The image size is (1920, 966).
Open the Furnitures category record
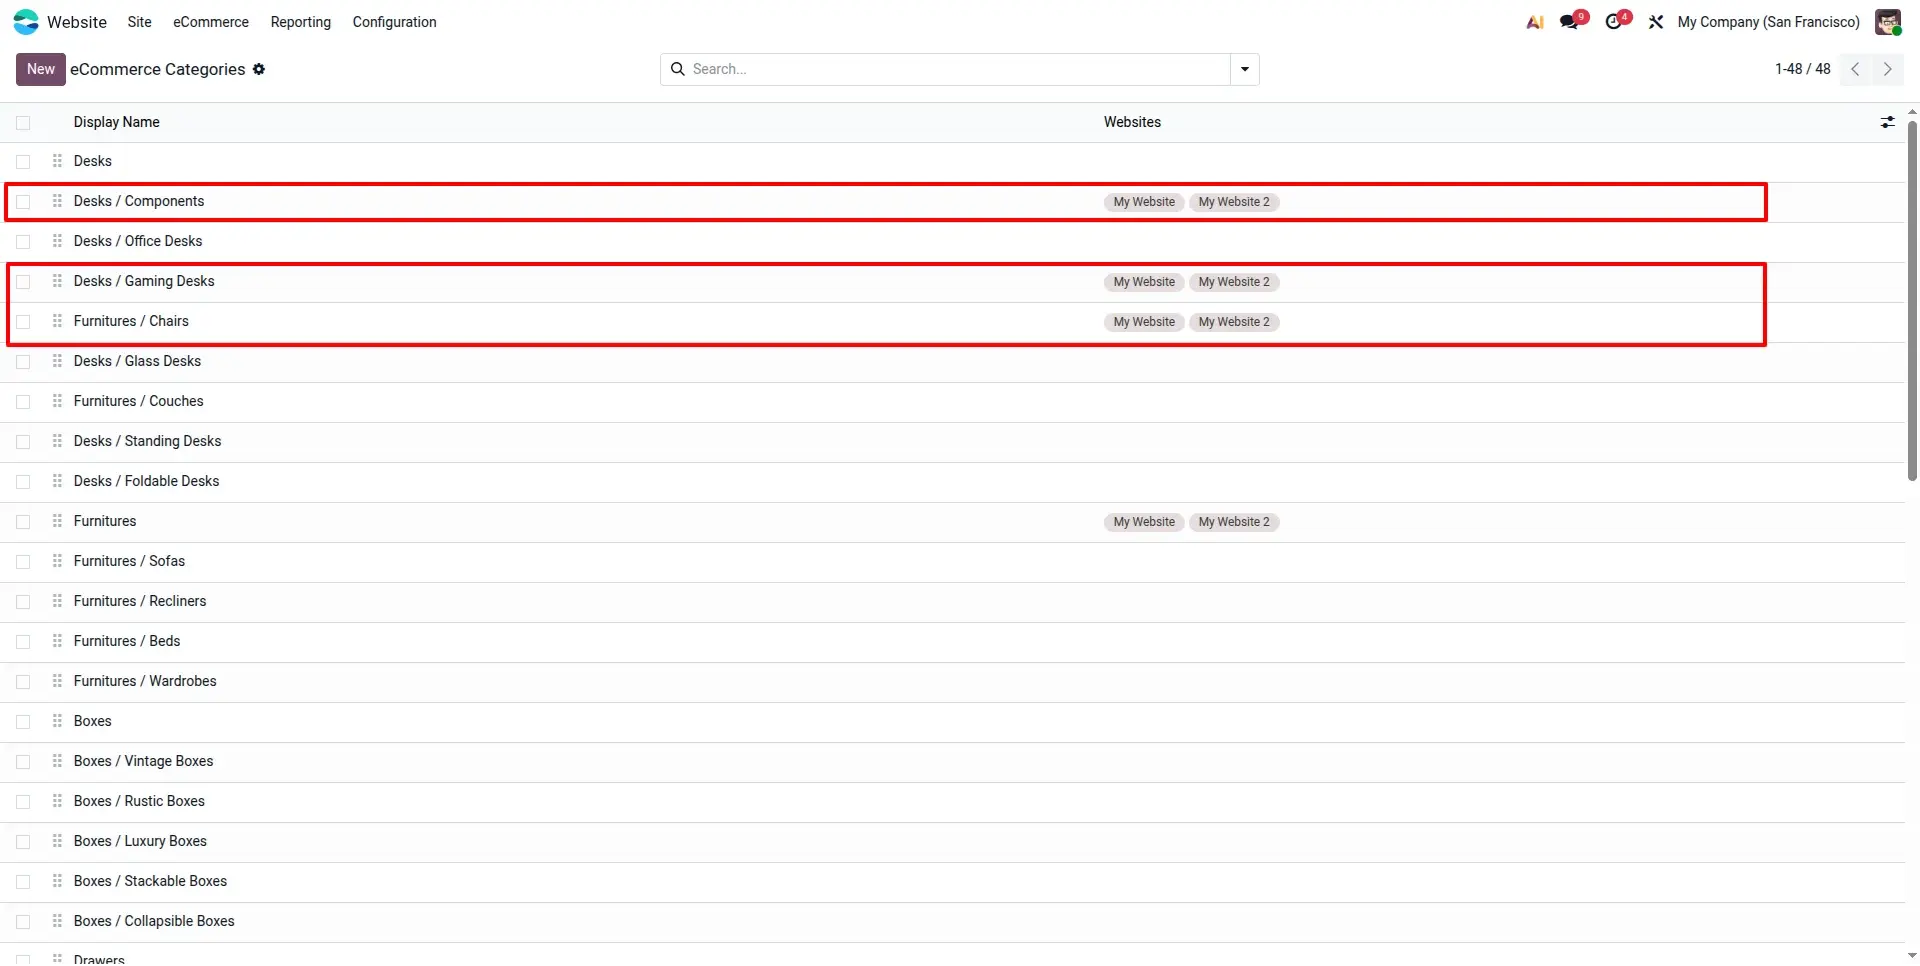click(x=105, y=521)
